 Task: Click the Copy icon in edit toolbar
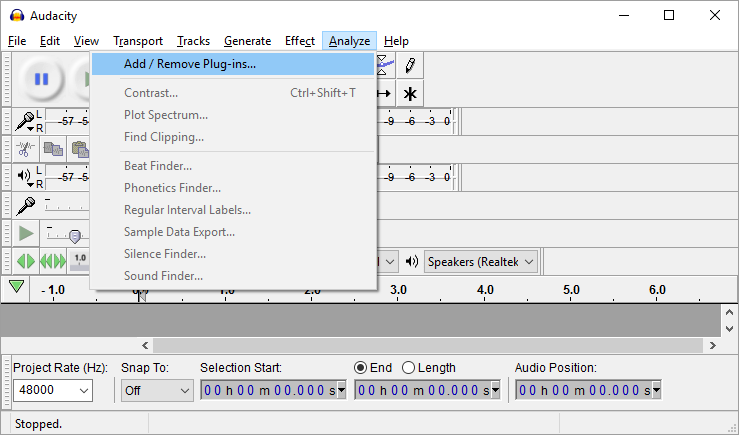53,149
